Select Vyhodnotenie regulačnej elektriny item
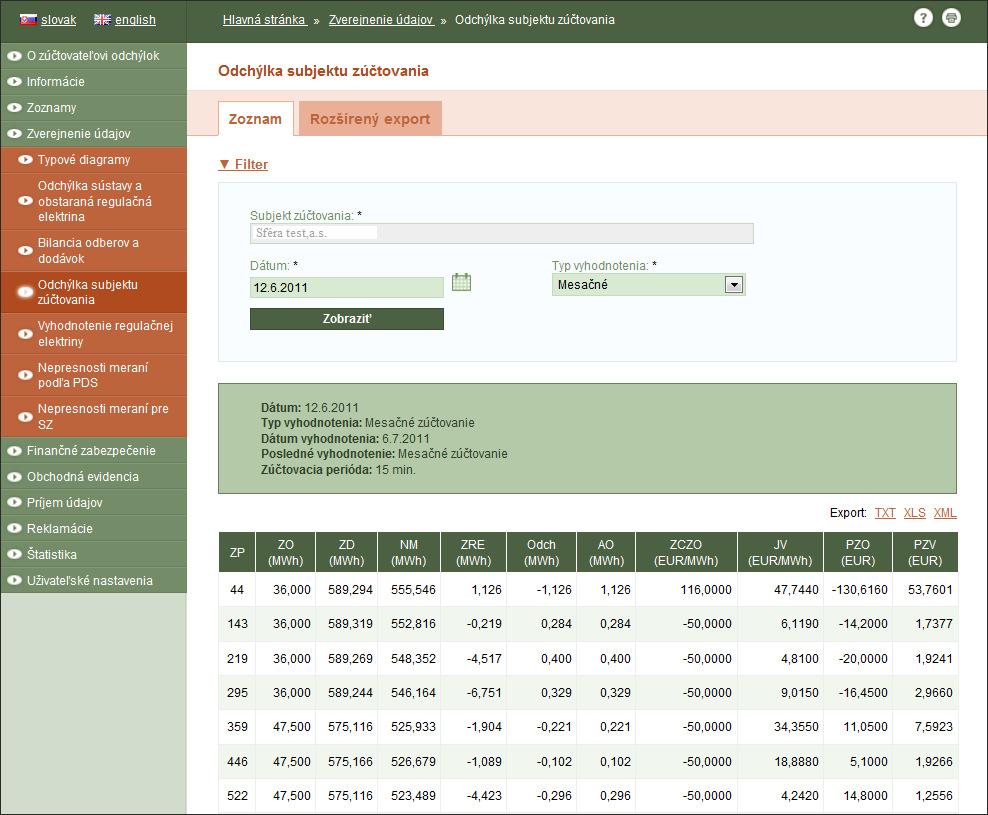The width and height of the screenshot is (988, 815). pyautogui.click(x=93, y=334)
